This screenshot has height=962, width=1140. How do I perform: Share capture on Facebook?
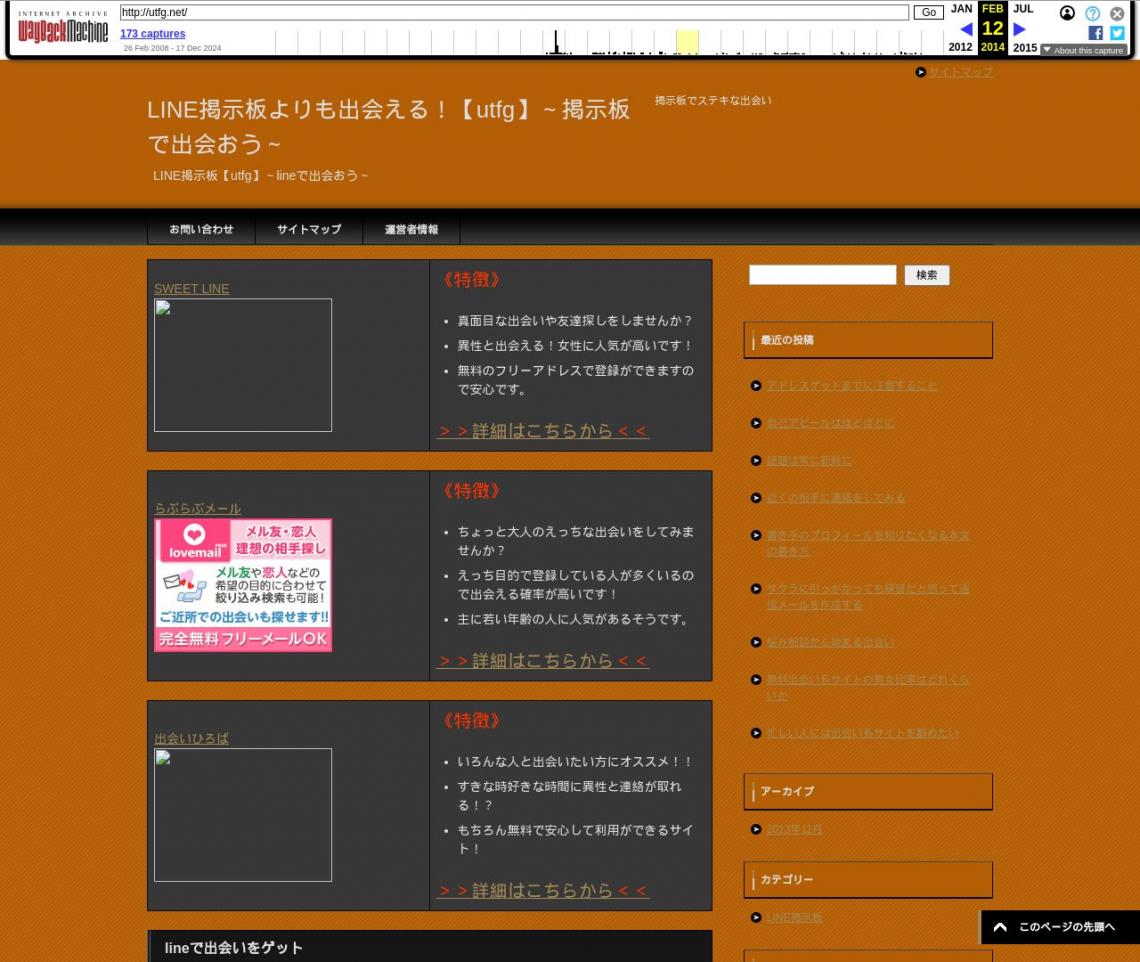(1095, 33)
